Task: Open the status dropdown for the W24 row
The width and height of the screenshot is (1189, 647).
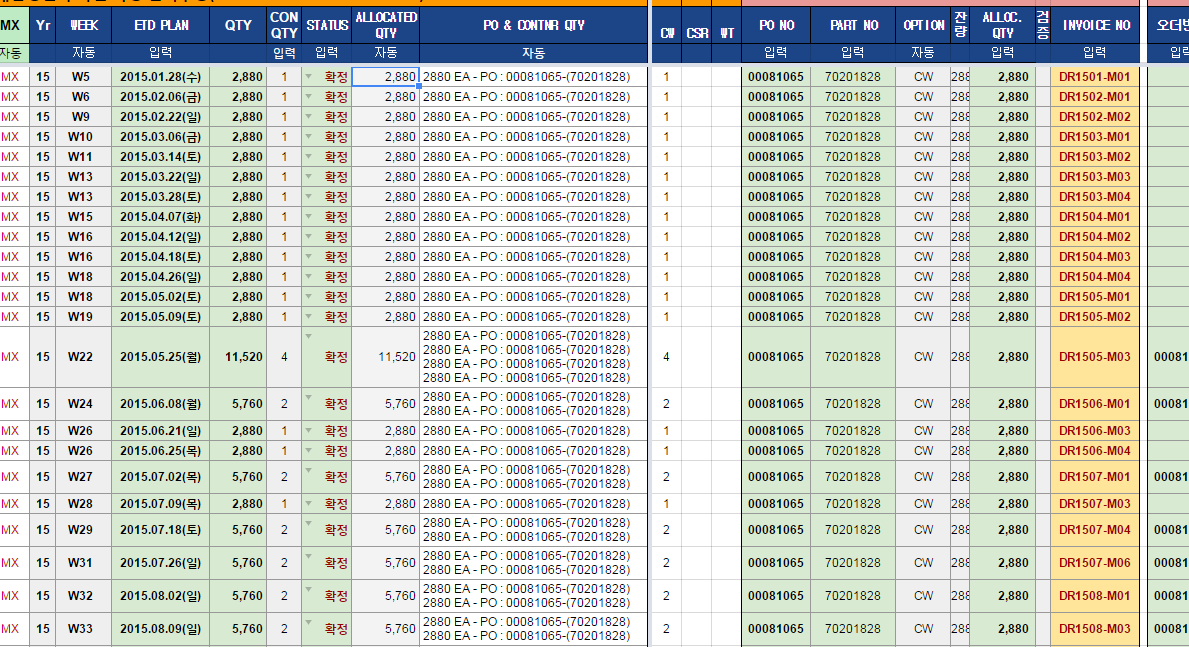Action: click(x=309, y=397)
